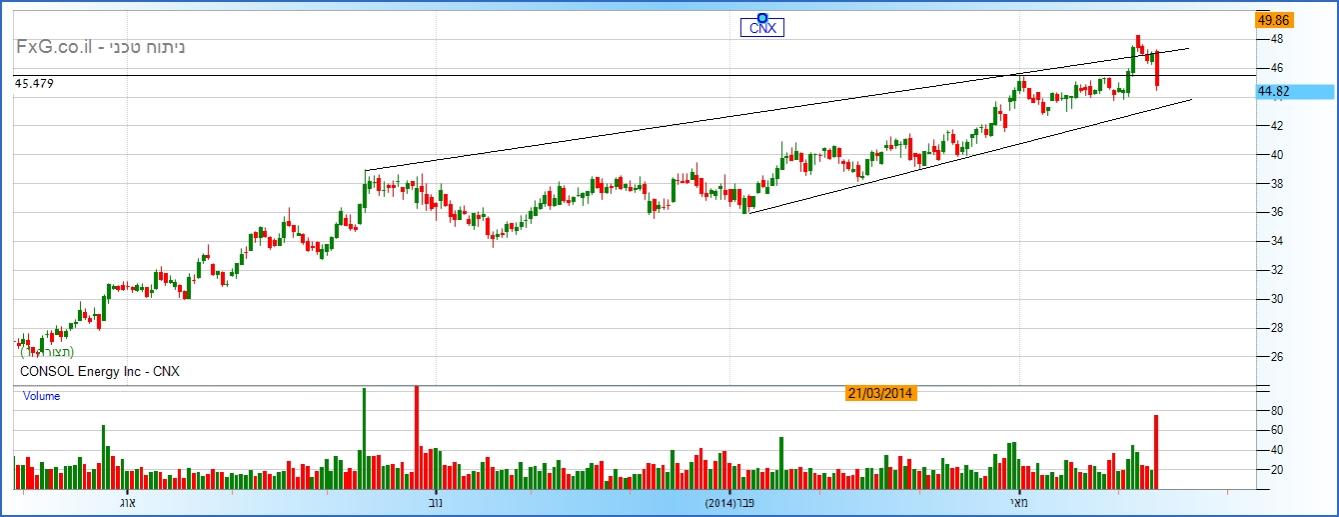1339x517 pixels.
Task: Click the tall green volume bar before נוב
Action: 363,438
